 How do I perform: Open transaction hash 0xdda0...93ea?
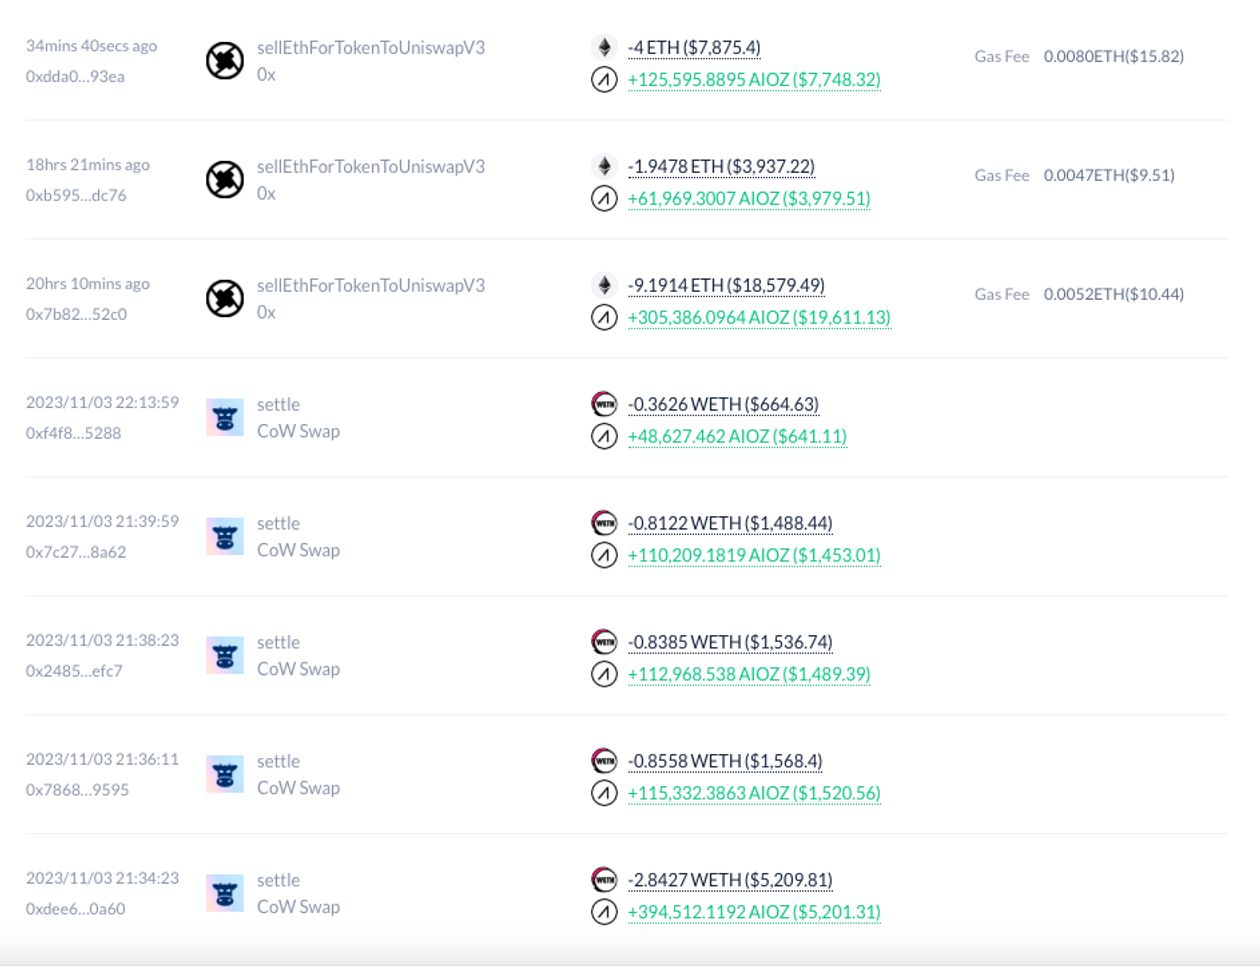75,76
